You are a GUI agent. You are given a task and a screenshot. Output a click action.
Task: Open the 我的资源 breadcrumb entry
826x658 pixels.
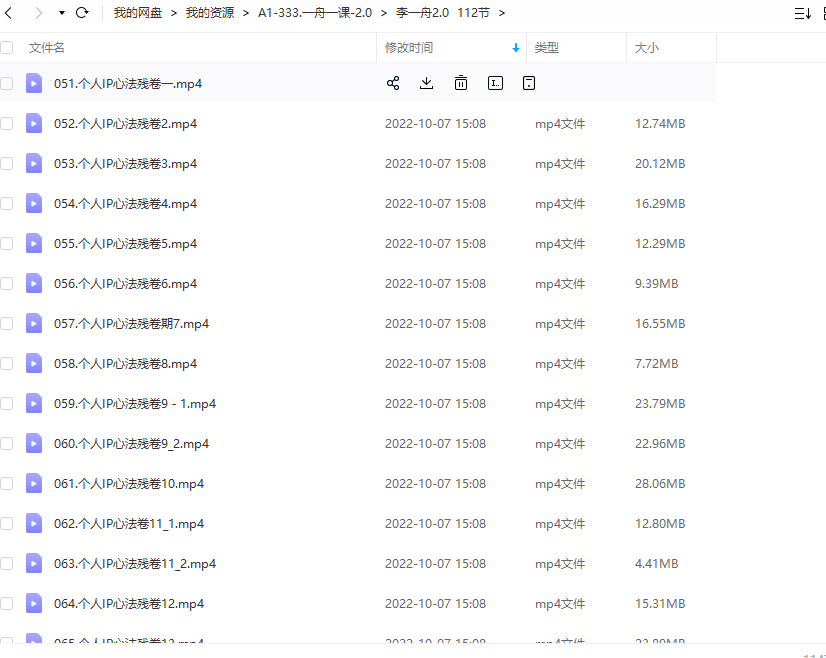click(x=210, y=13)
